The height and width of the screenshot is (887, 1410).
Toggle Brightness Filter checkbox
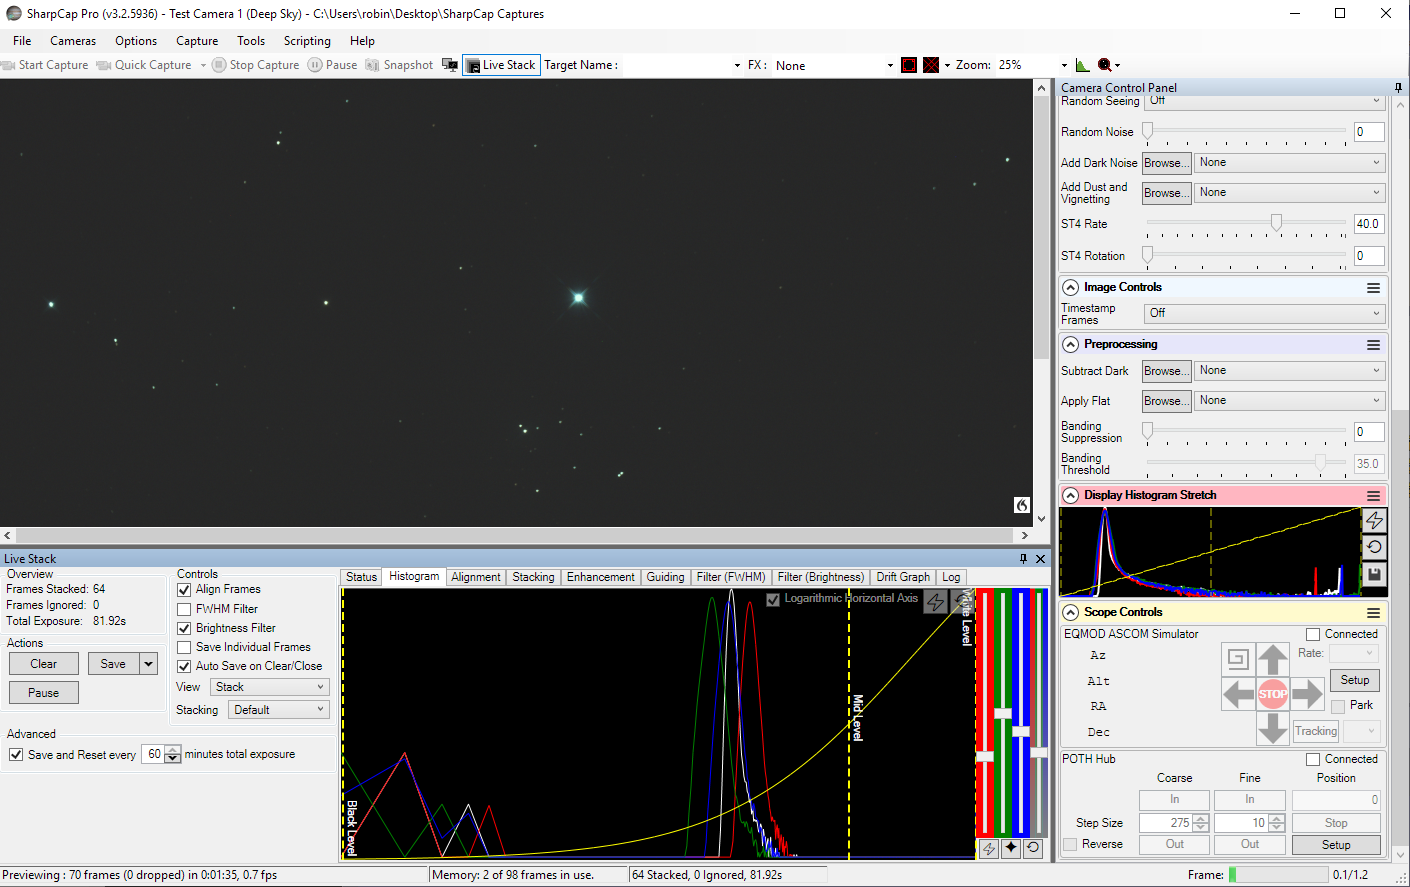pos(184,628)
